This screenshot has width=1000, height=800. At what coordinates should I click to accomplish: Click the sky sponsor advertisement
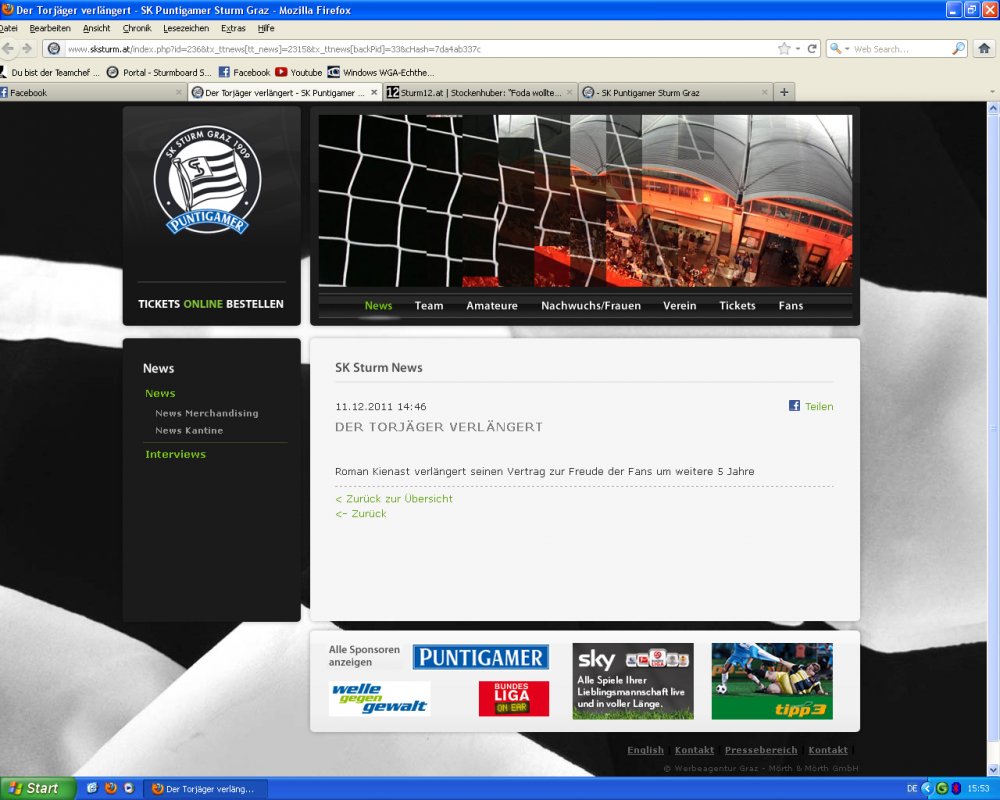(x=633, y=681)
